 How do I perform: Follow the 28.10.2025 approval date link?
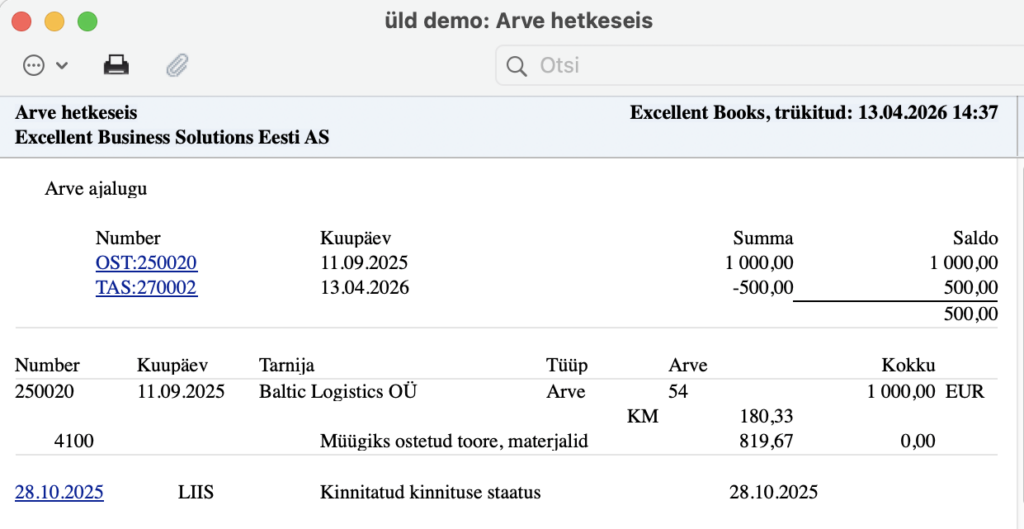click(59, 492)
